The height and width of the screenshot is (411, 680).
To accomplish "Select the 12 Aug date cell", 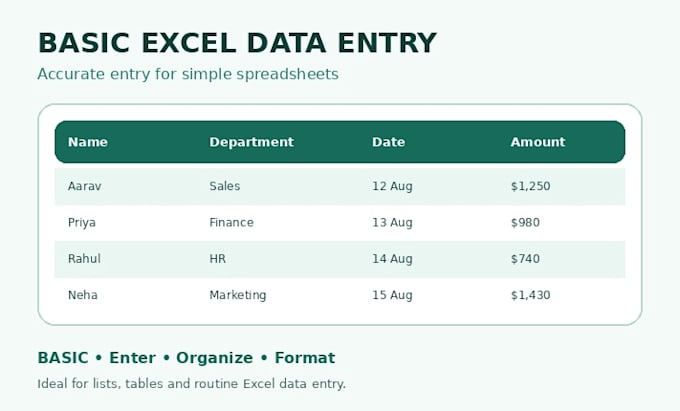I will tap(392, 186).
